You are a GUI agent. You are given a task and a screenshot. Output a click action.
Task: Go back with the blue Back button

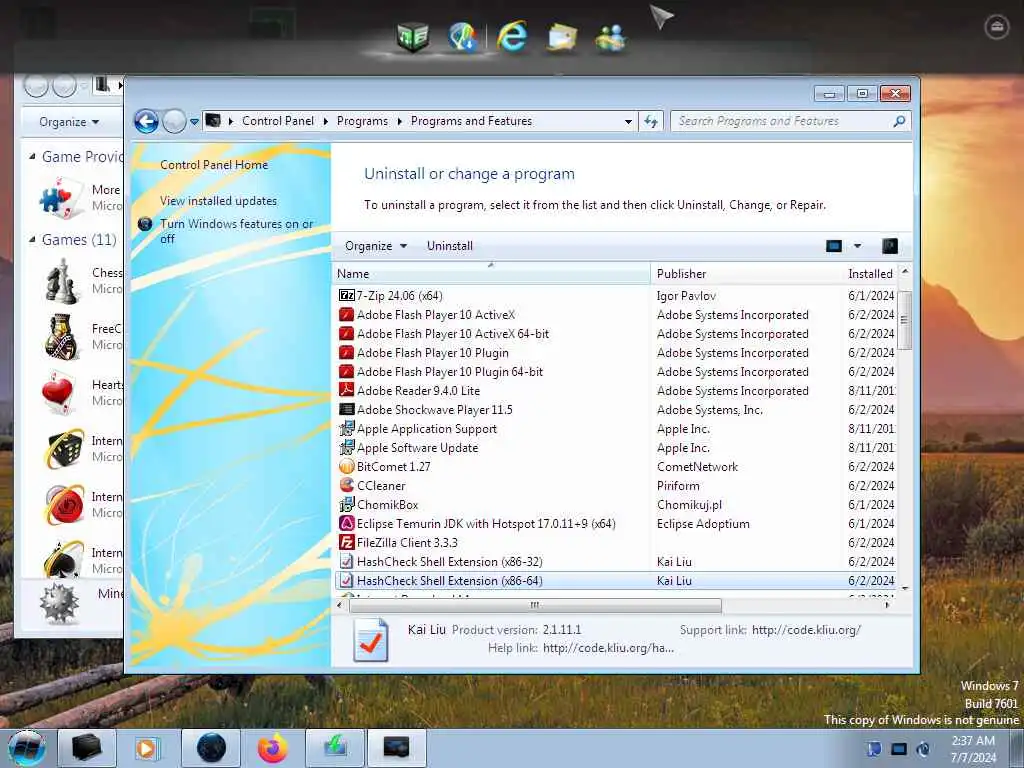point(146,121)
